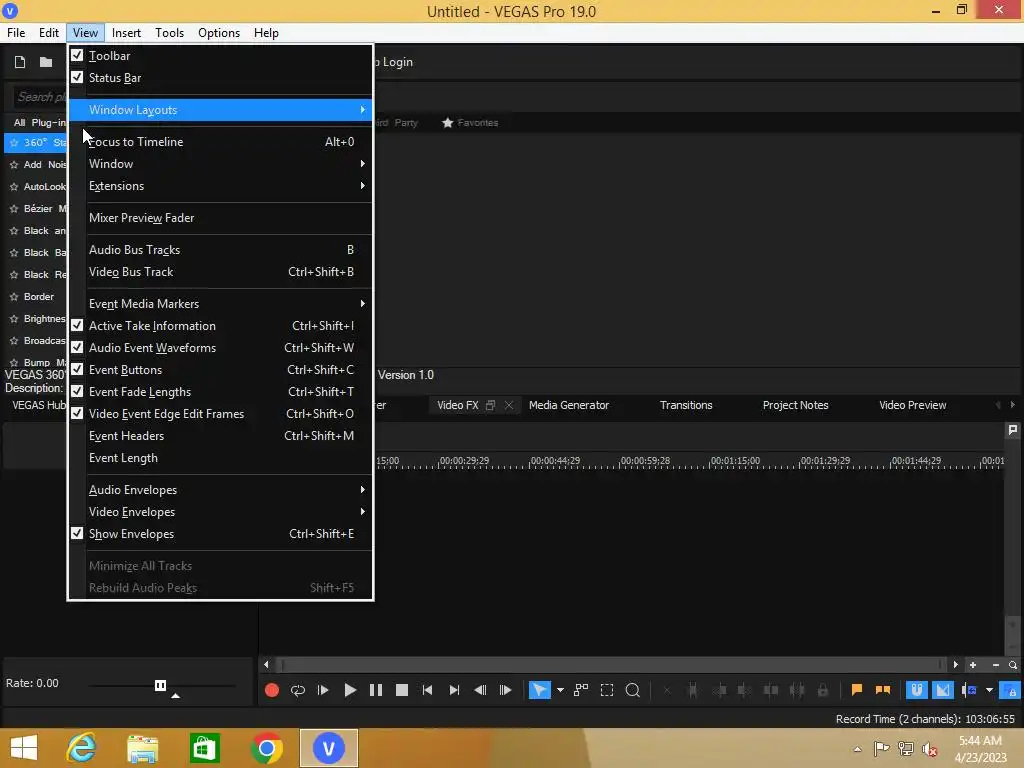
Task: Enable Event Headers option
Action: tap(220, 436)
